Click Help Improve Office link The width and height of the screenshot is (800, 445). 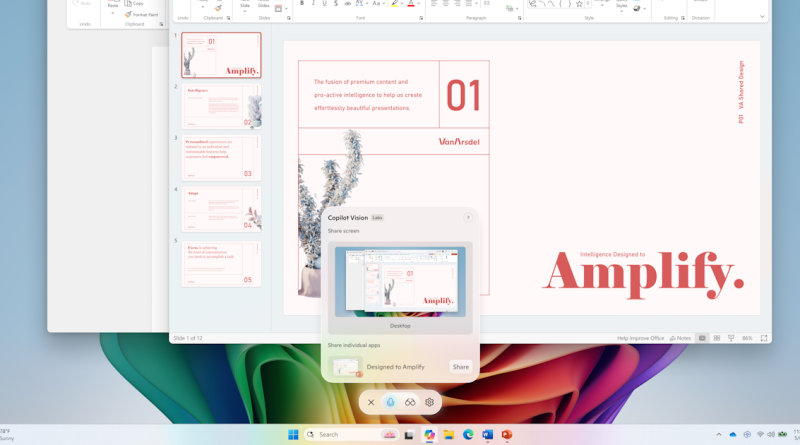click(x=640, y=338)
